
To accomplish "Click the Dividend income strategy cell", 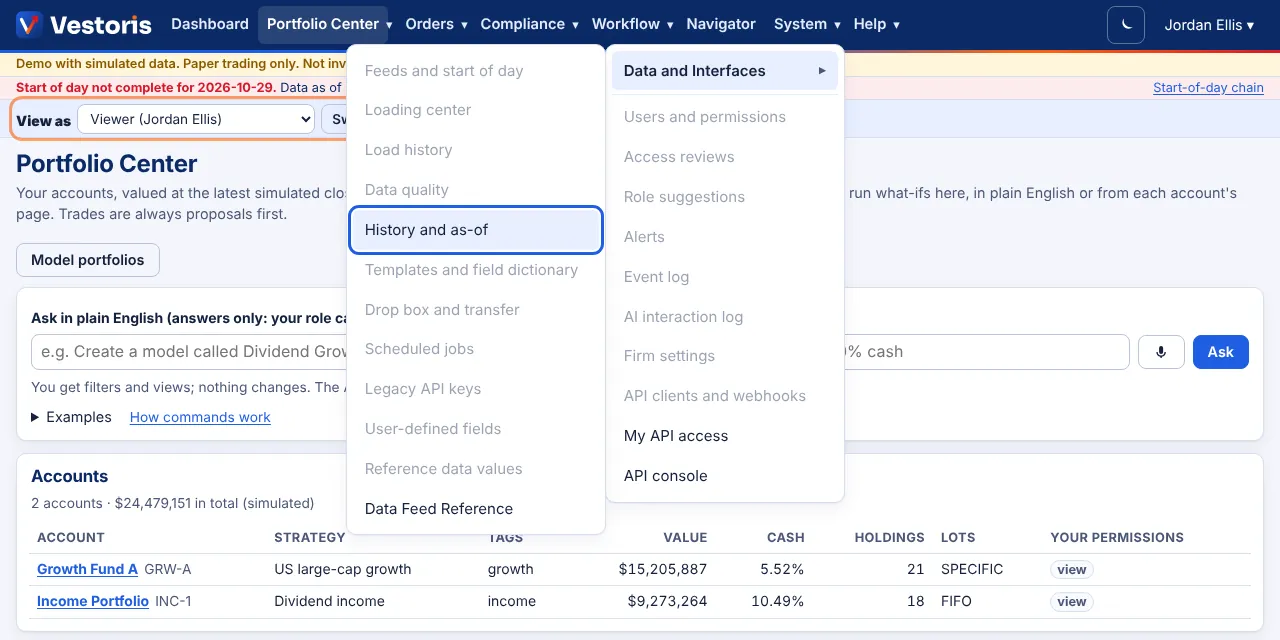I will (330, 601).
